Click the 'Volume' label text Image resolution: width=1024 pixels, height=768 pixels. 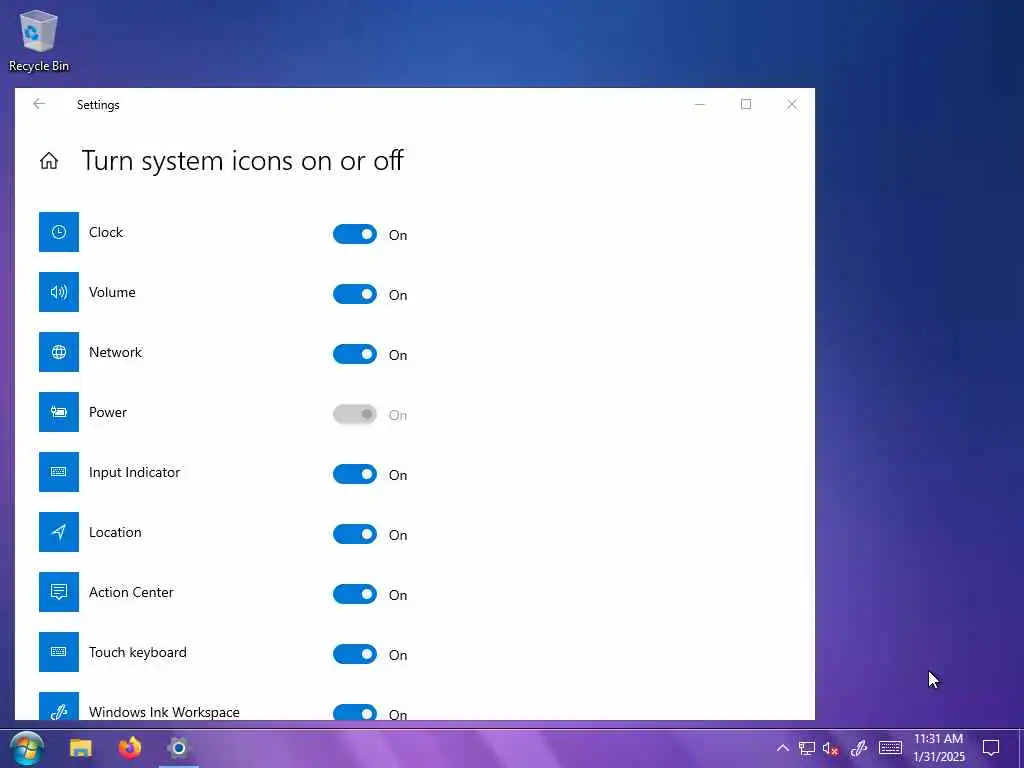pyautogui.click(x=112, y=293)
